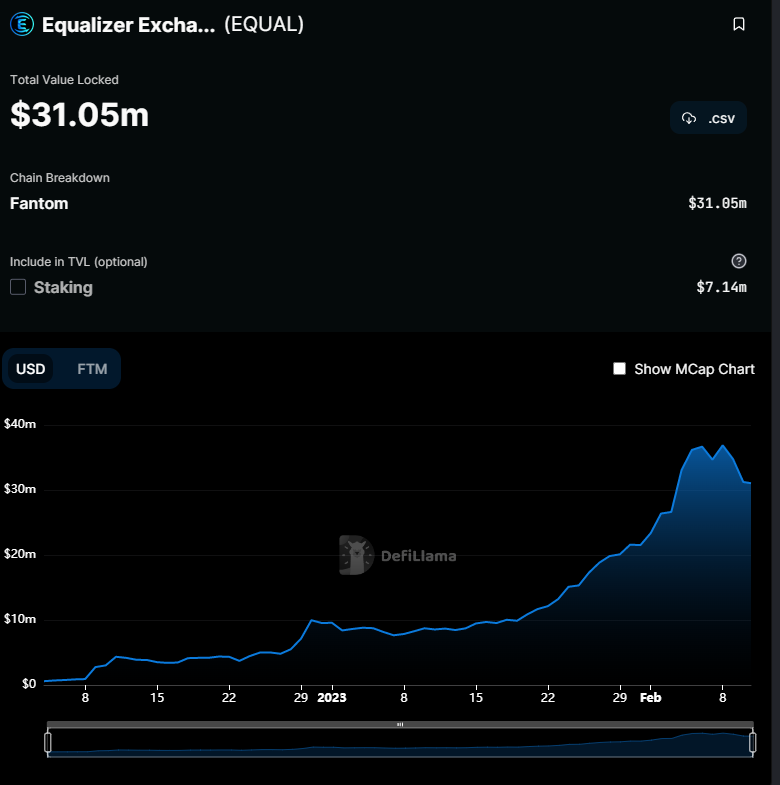780x785 pixels.
Task: Click the (EQUAL) ticker symbol
Action: (x=264, y=24)
